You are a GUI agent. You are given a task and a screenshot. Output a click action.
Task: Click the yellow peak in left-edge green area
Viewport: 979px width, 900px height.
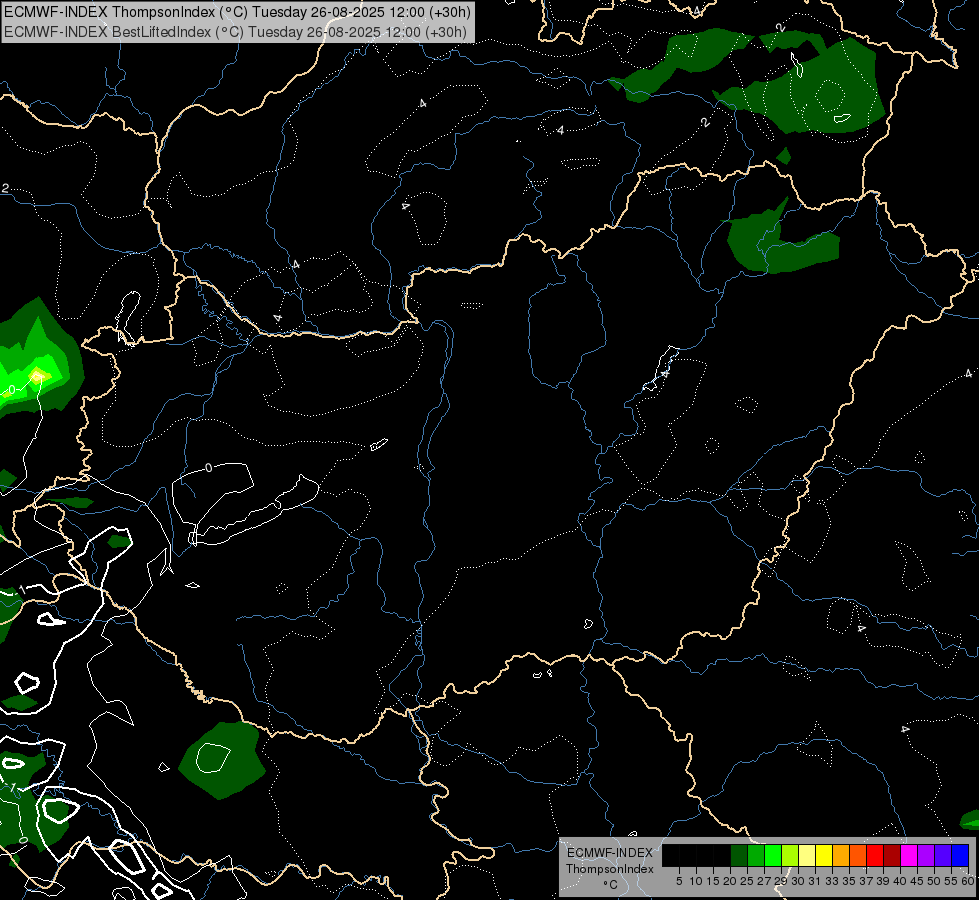pos(37,375)
